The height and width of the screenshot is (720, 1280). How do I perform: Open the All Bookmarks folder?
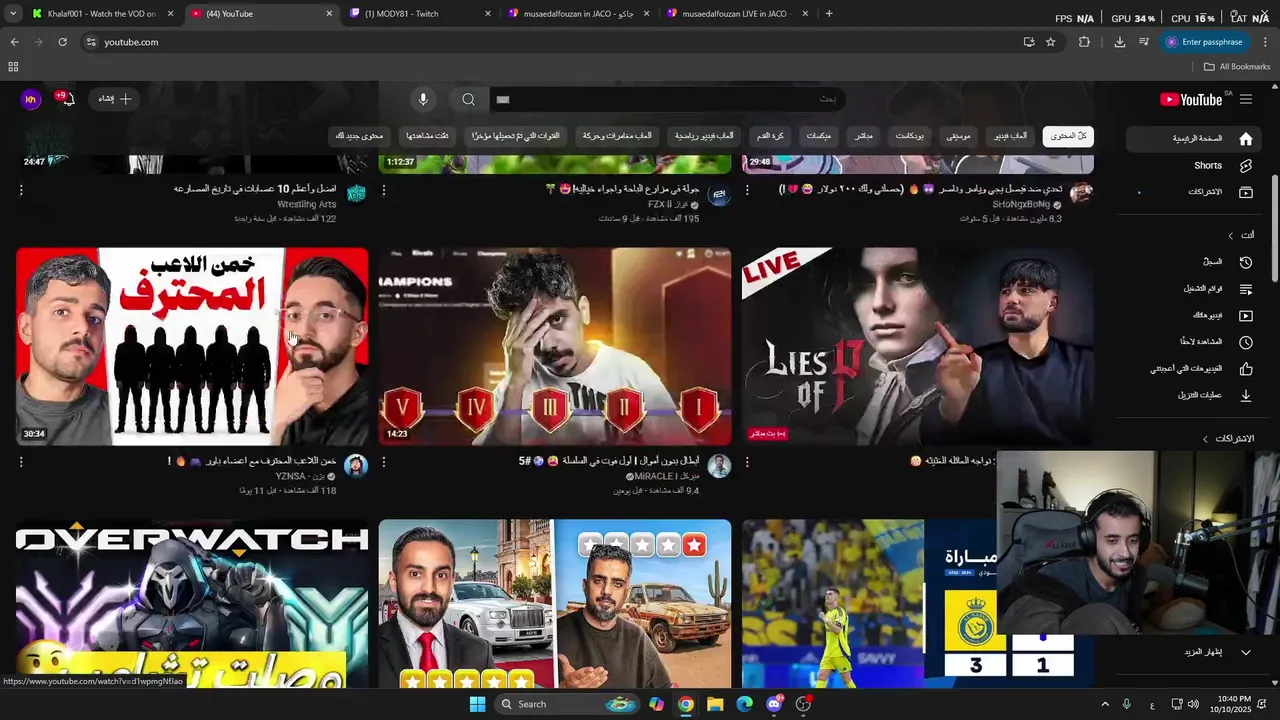click(x=1237, y=67)
